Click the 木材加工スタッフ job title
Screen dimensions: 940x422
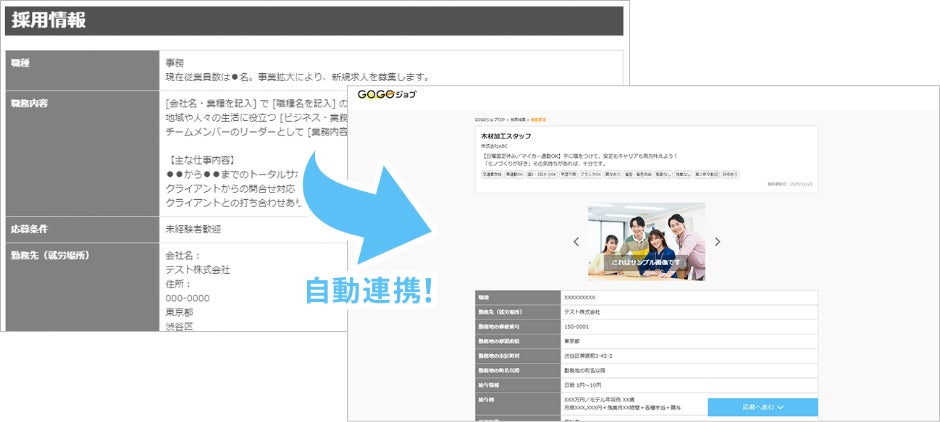tap(506, 137)
